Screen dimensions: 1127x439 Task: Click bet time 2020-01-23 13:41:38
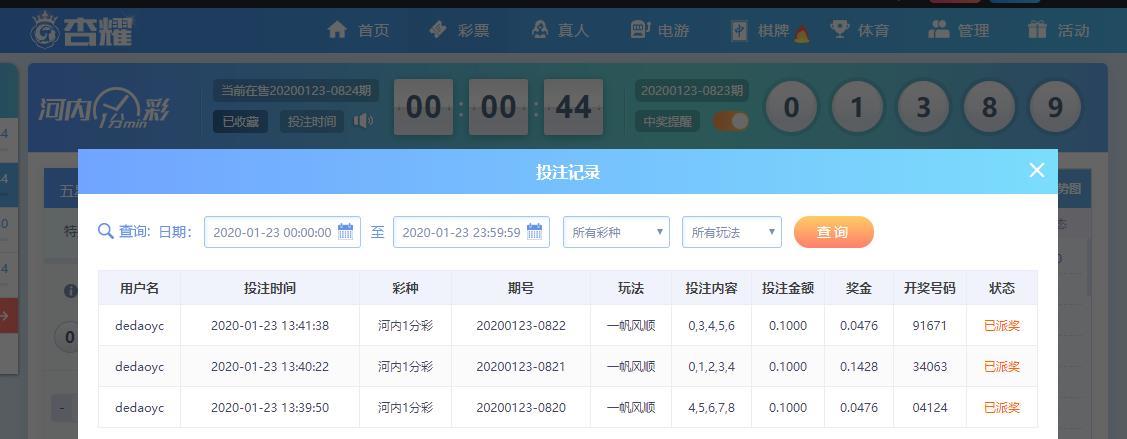pyautogui.click(x=270, y=325)
